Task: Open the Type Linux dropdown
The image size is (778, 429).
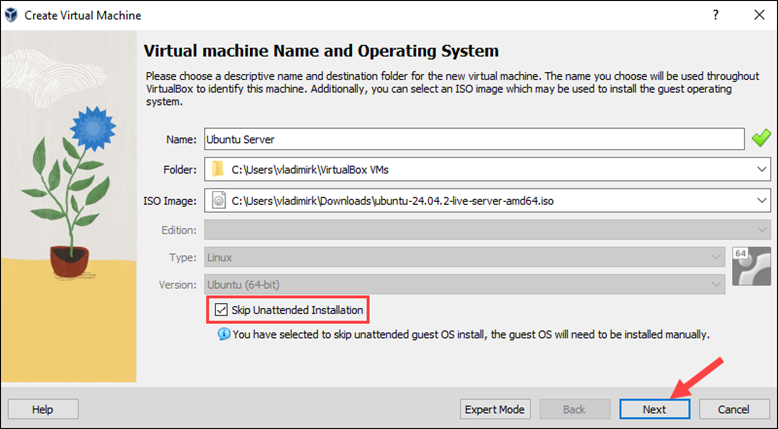Action: tap(716, 257)
